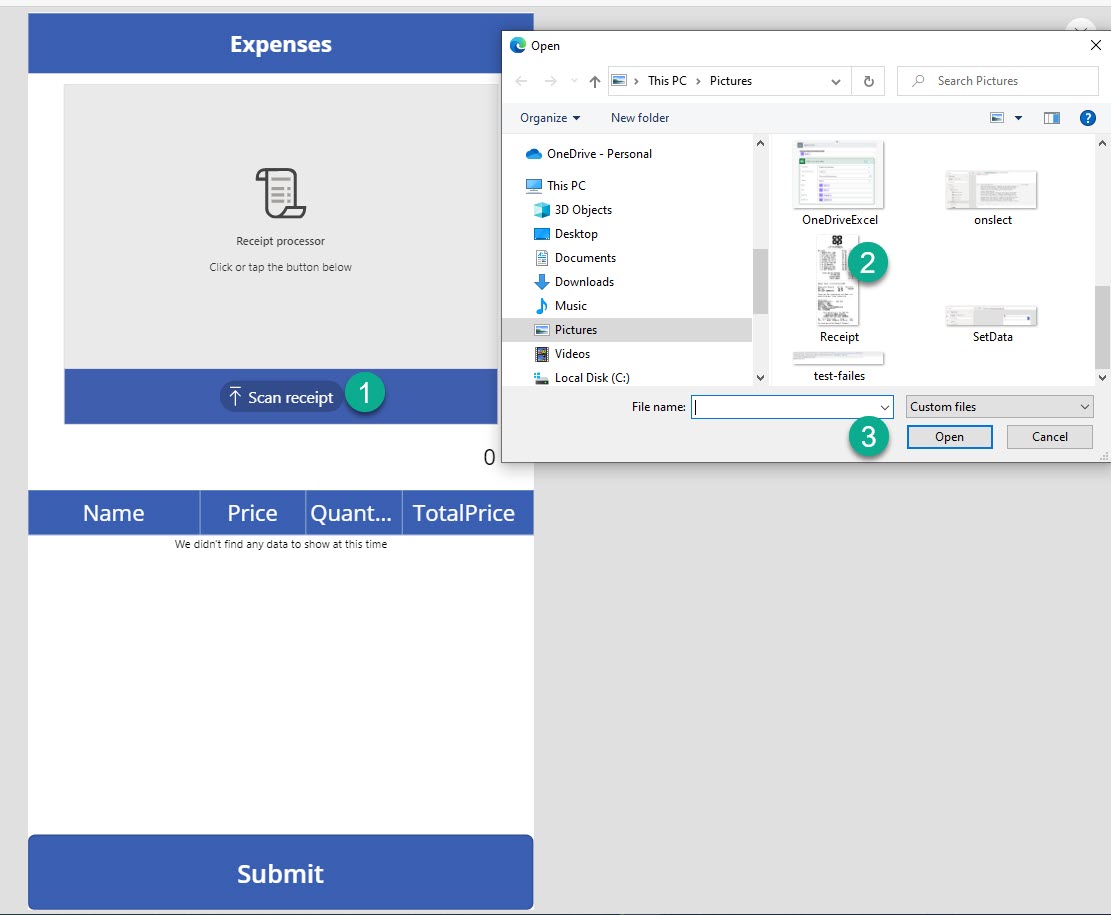Click the File name input field
The height and width of the screenshot is (915, 1111).
point(784,407)
